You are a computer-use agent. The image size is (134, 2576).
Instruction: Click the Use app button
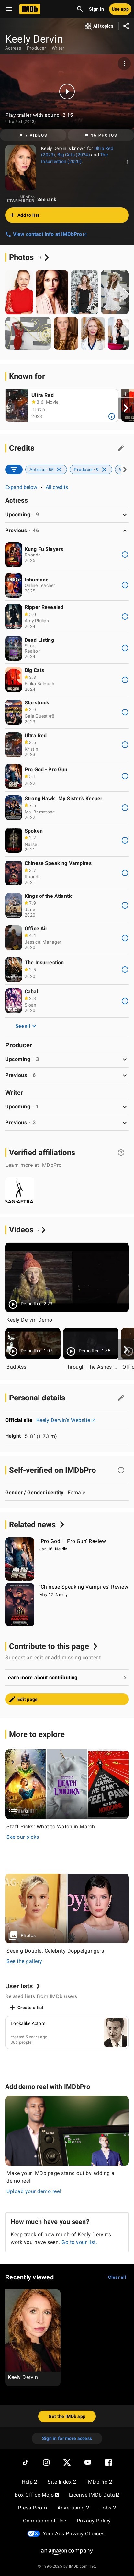click(120, 9)
